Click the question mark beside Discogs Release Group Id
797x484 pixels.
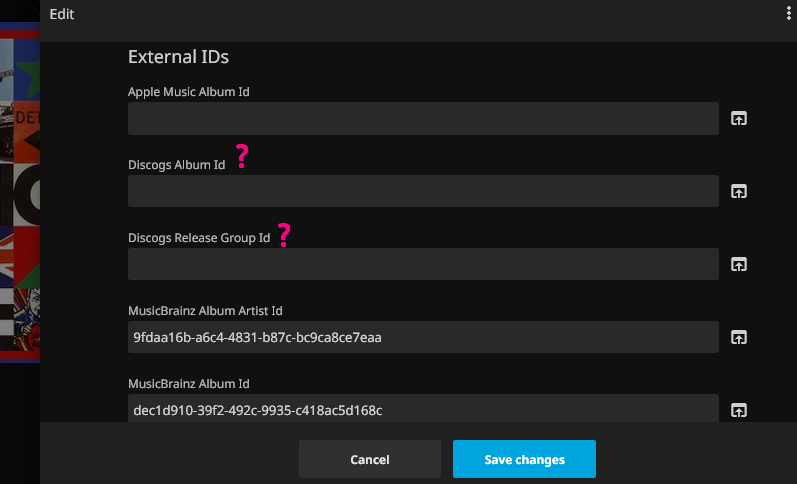(284, 235)
